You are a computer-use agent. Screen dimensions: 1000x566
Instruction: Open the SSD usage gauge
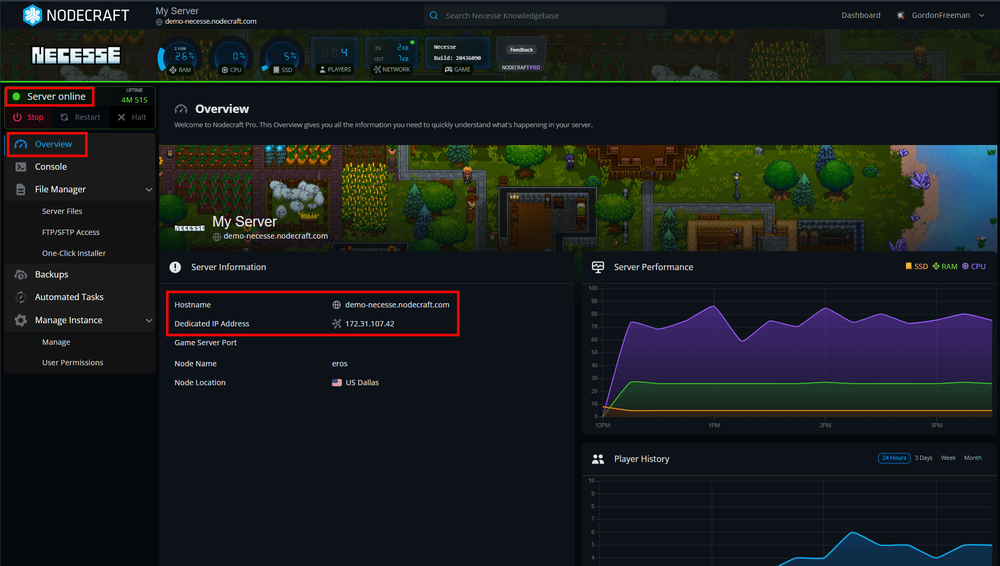(283, 57)
